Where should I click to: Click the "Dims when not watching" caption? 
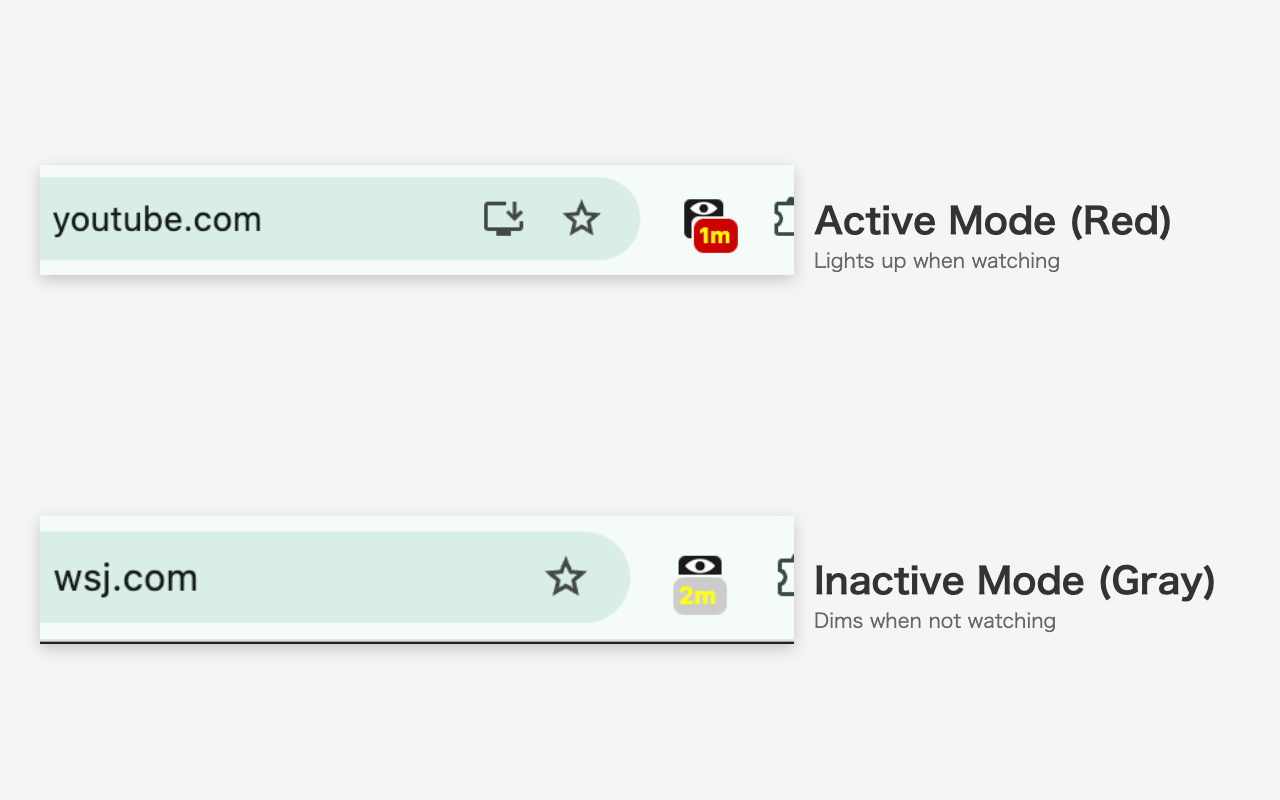pyautogui.click(x=934, y=621)
